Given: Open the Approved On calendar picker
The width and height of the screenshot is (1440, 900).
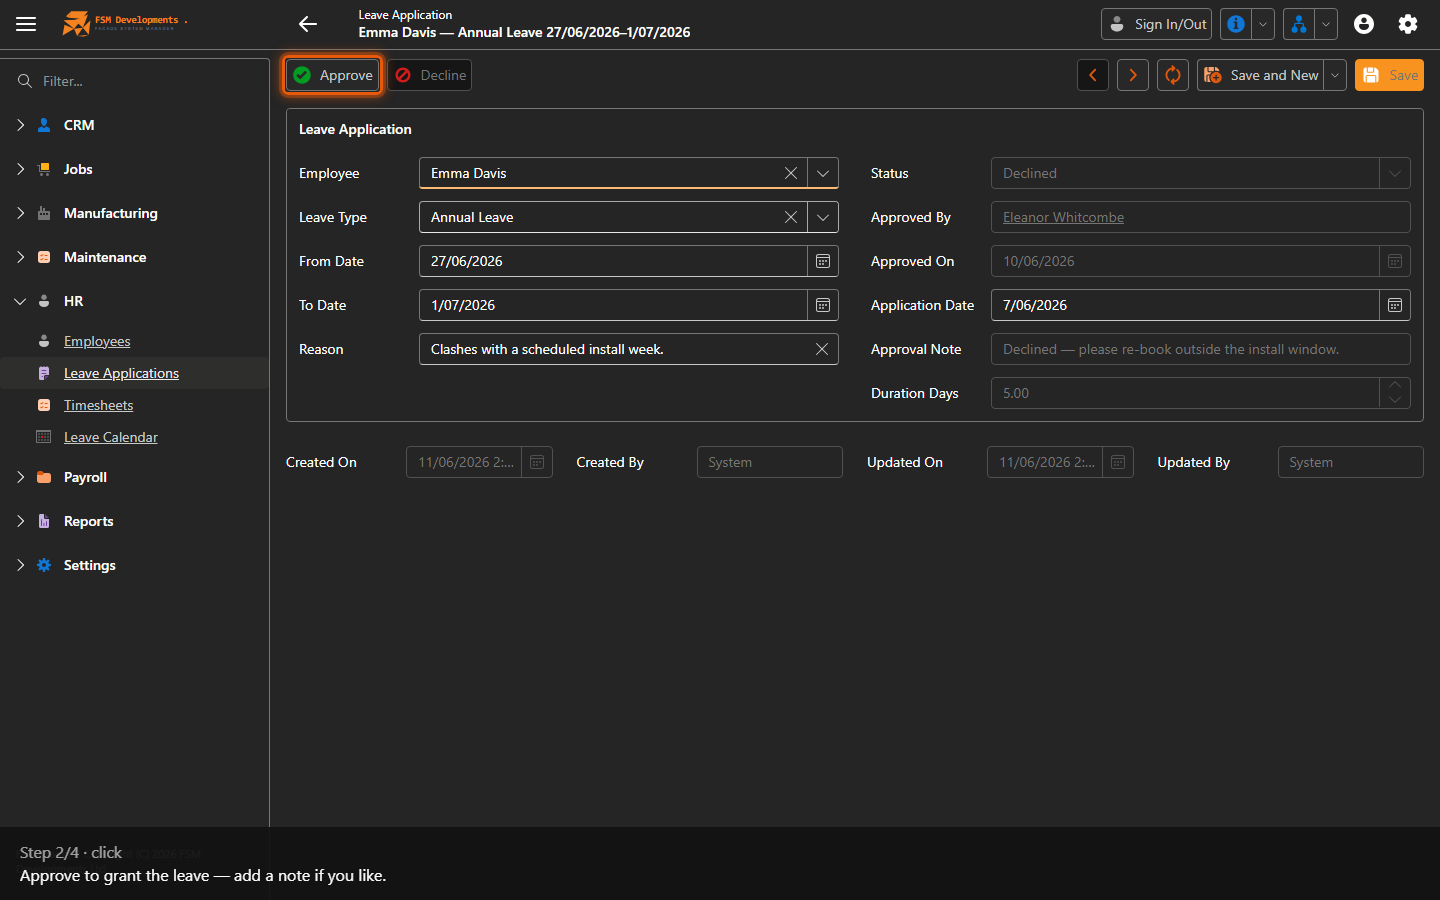Looking at the screenshot, I should click(1395, 261).
